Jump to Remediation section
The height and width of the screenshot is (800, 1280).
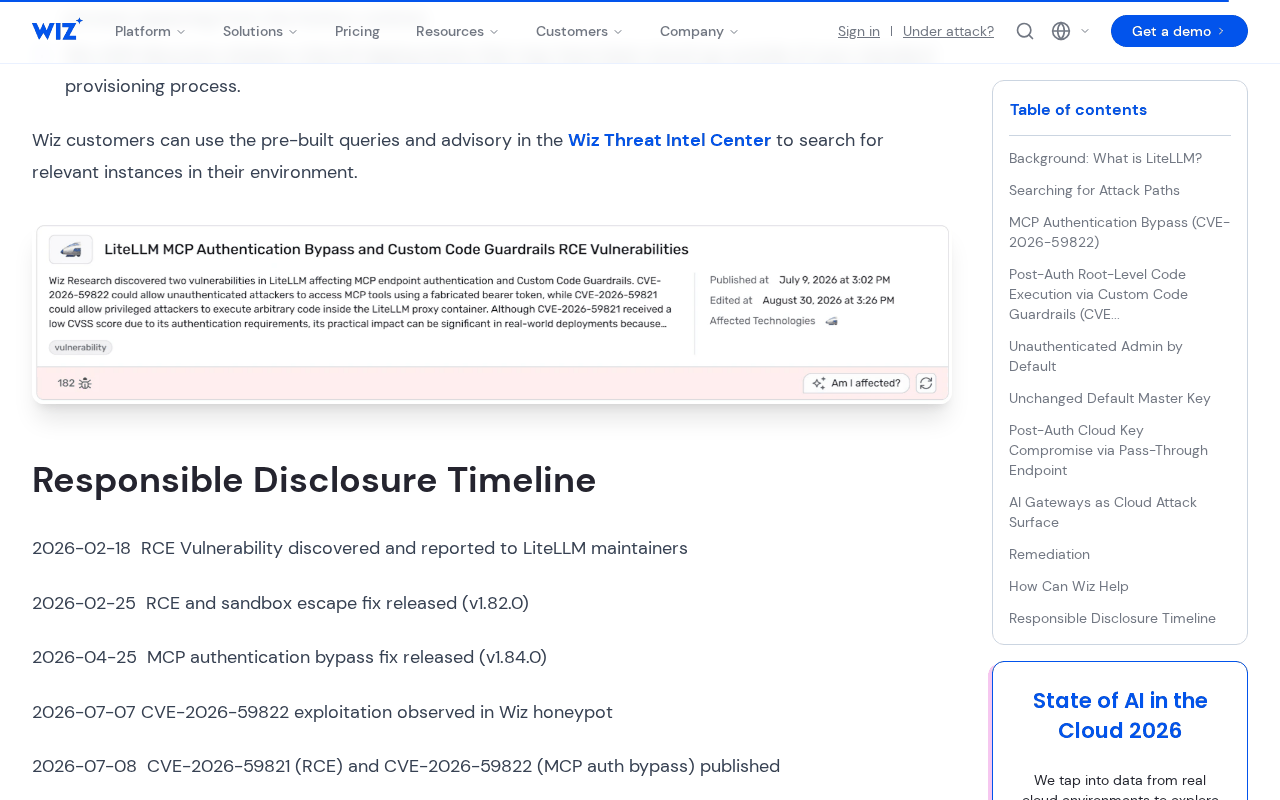(x=1049, y=554)
